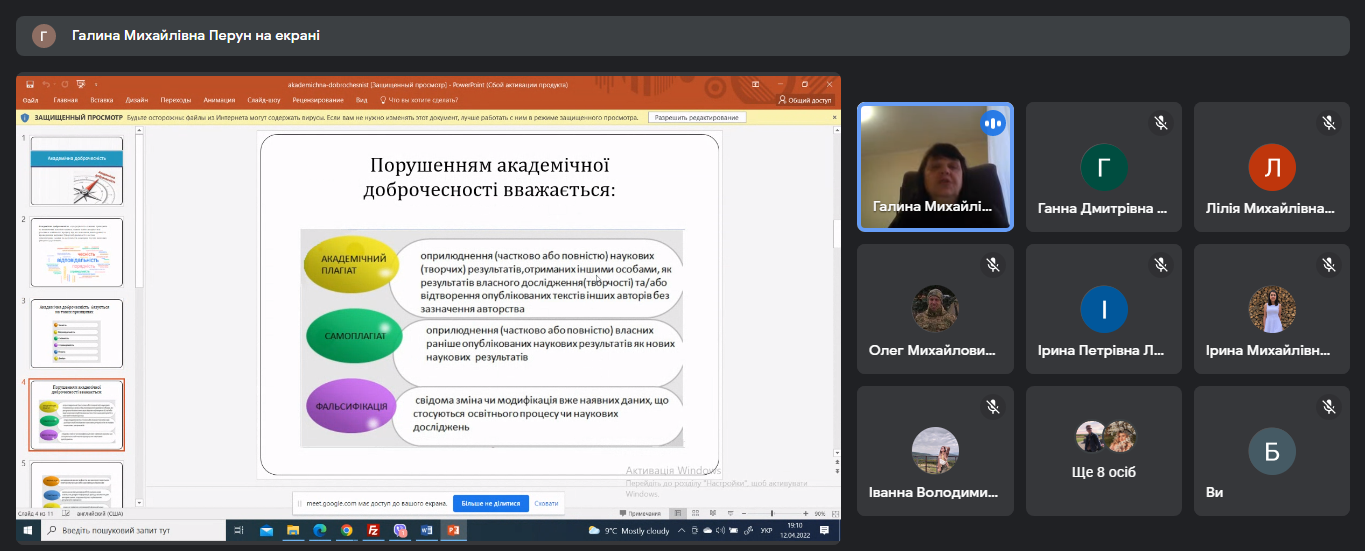Select slide 5 thumbnail in the slide panel
Viewport: 1365px width, 551px height.
[x=77, y=484]
